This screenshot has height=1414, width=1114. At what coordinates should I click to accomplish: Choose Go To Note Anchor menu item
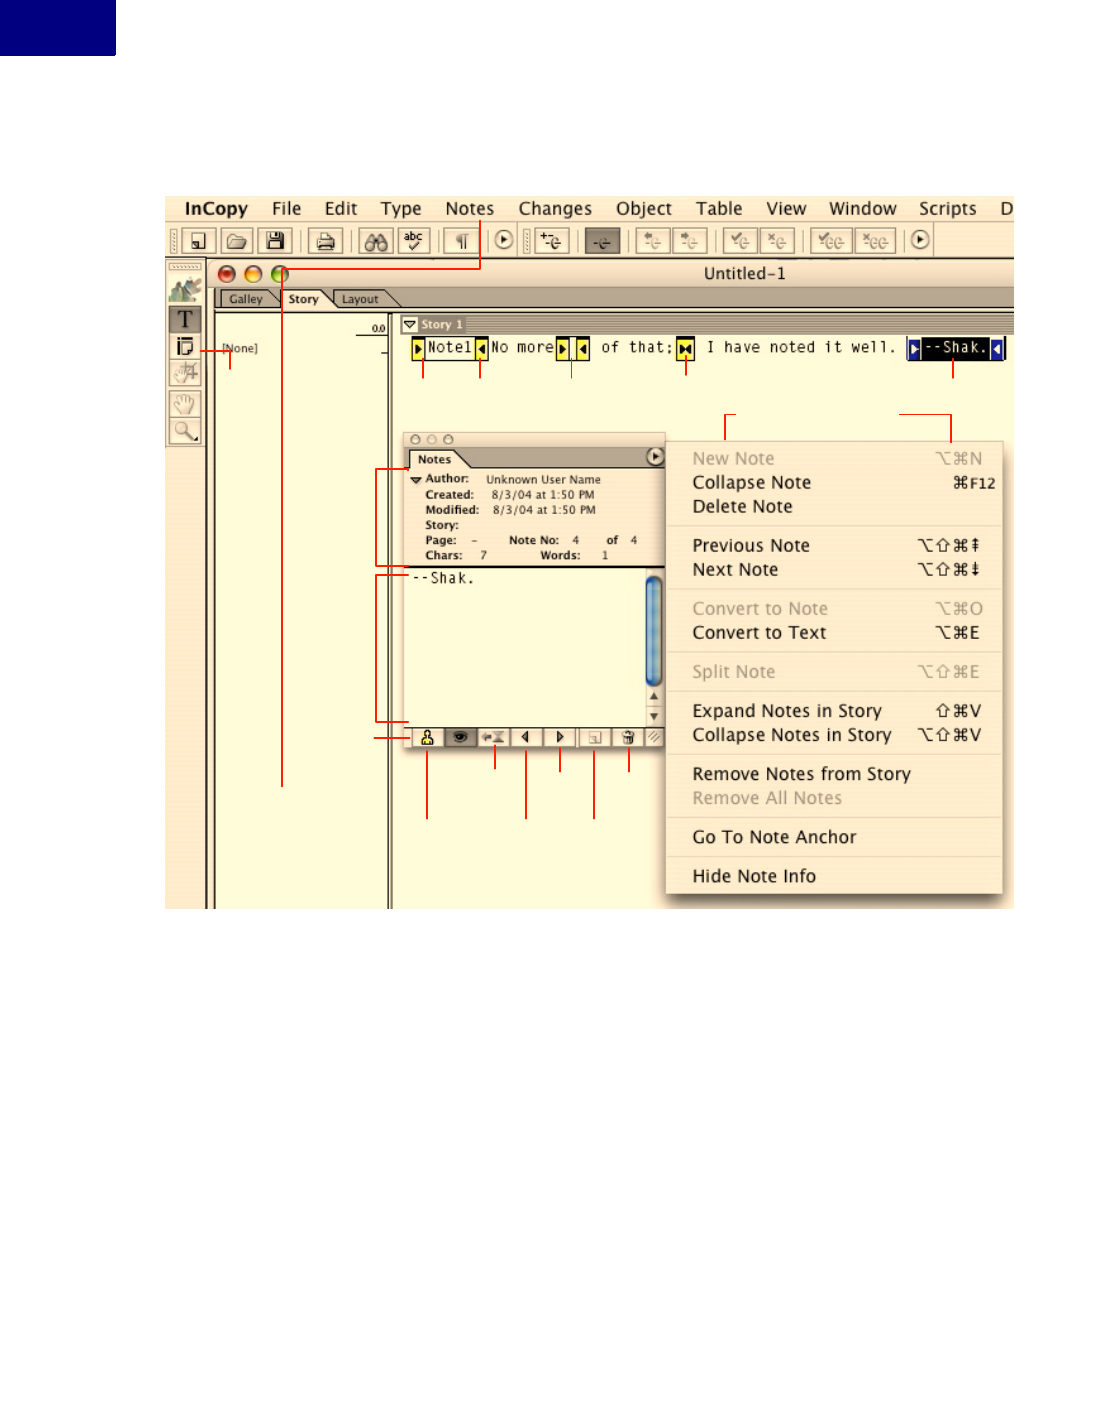(835, 837)
